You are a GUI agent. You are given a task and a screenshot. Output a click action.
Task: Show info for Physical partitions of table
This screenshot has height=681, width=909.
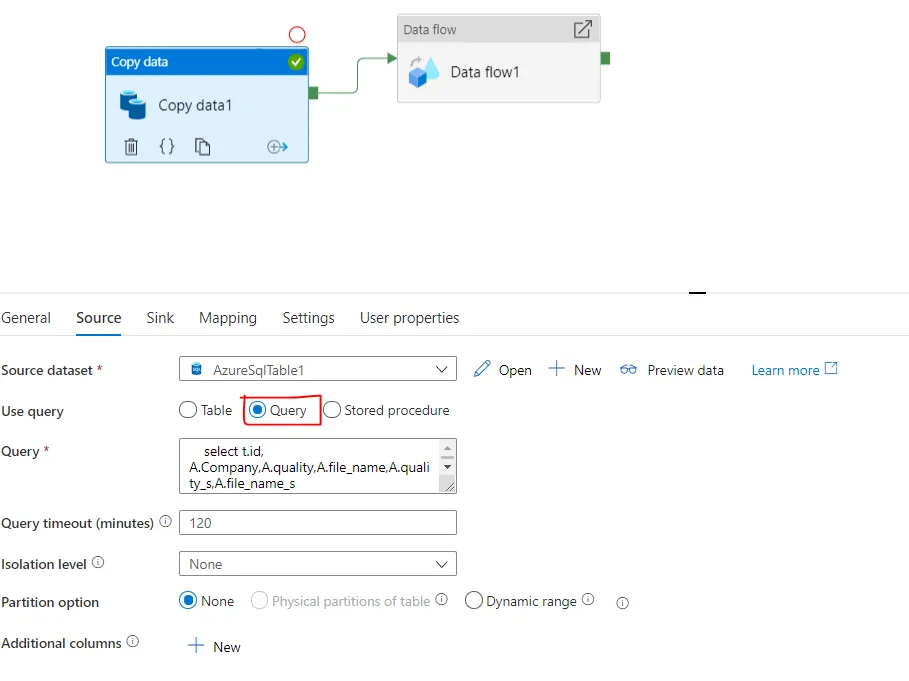[442, 599]
